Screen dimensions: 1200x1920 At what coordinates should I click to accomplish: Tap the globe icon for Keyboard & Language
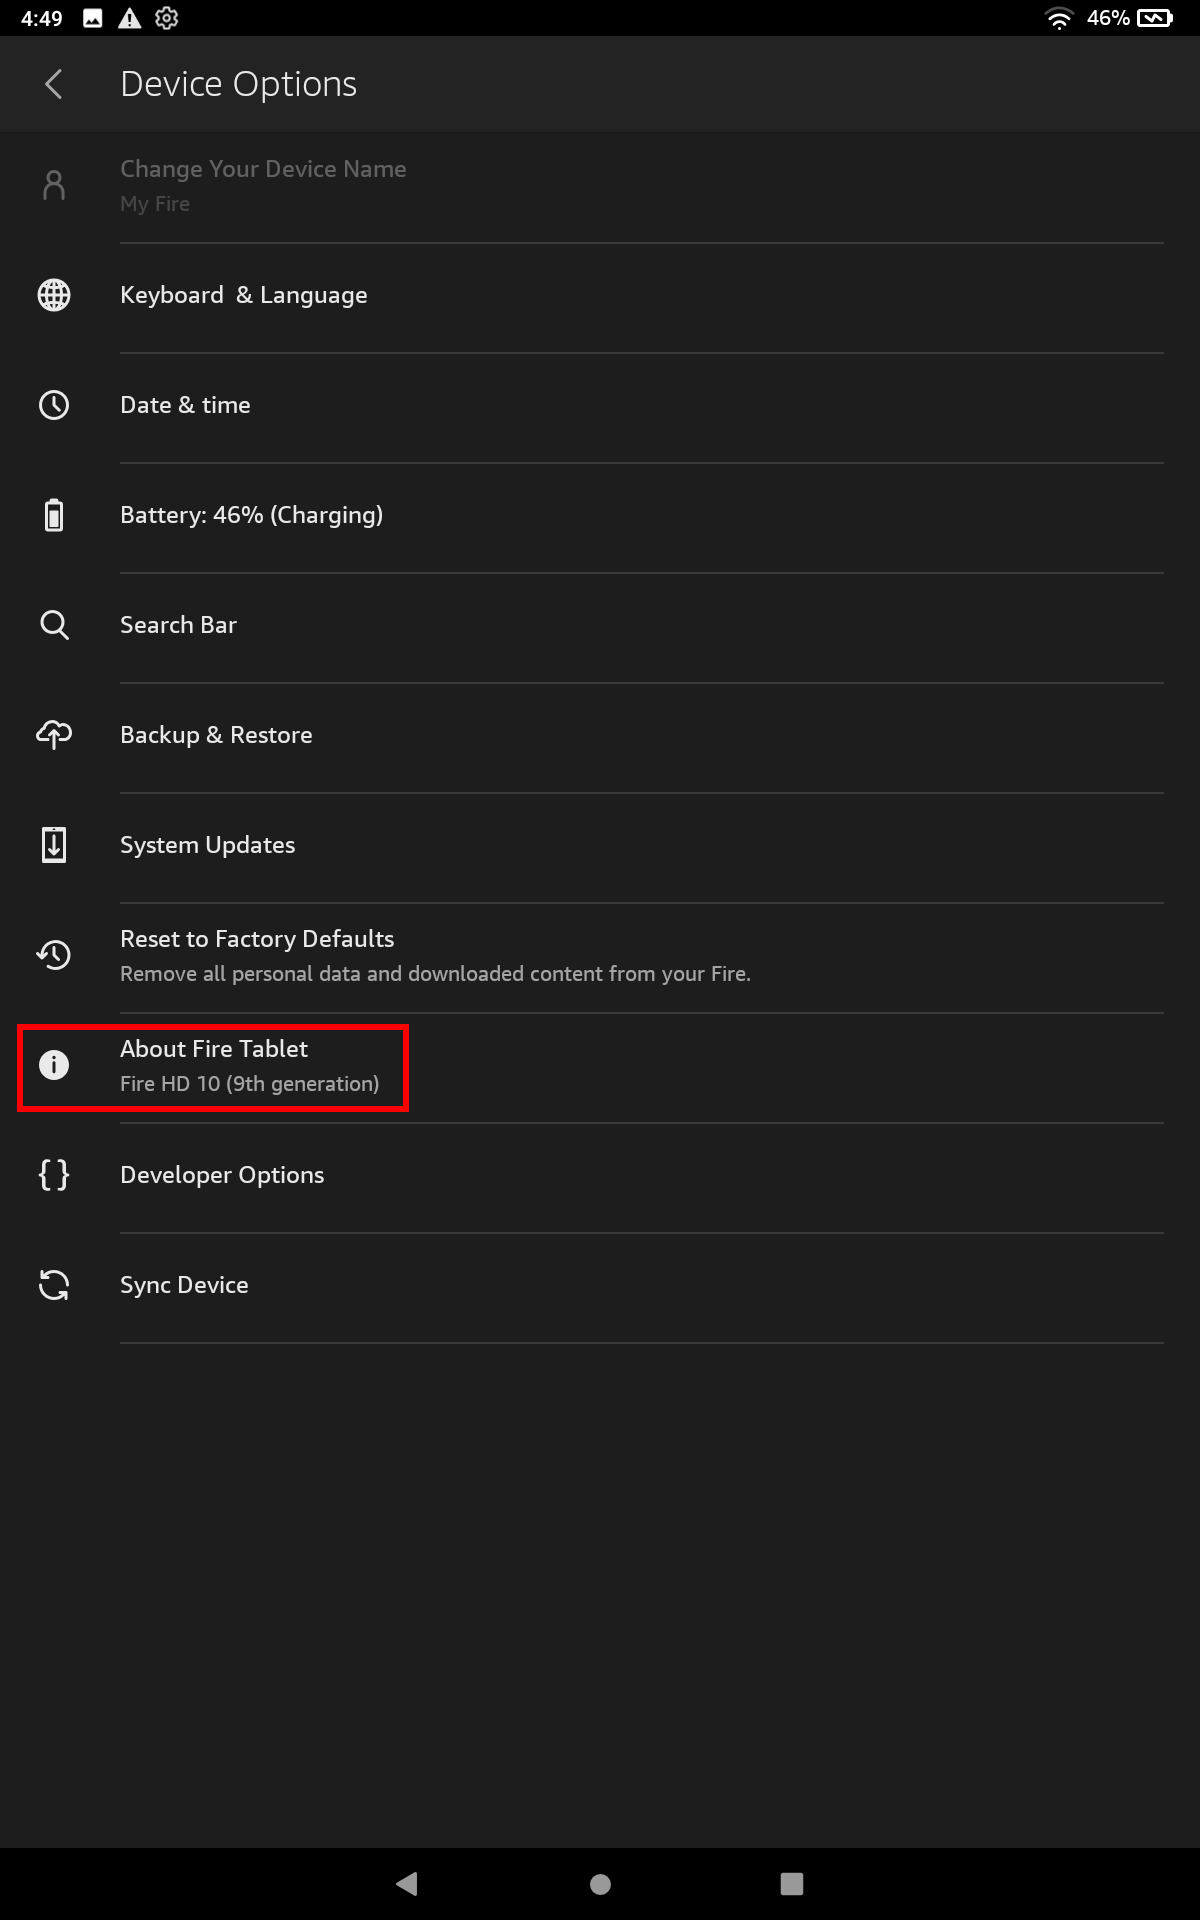click(x=54, y=295)
